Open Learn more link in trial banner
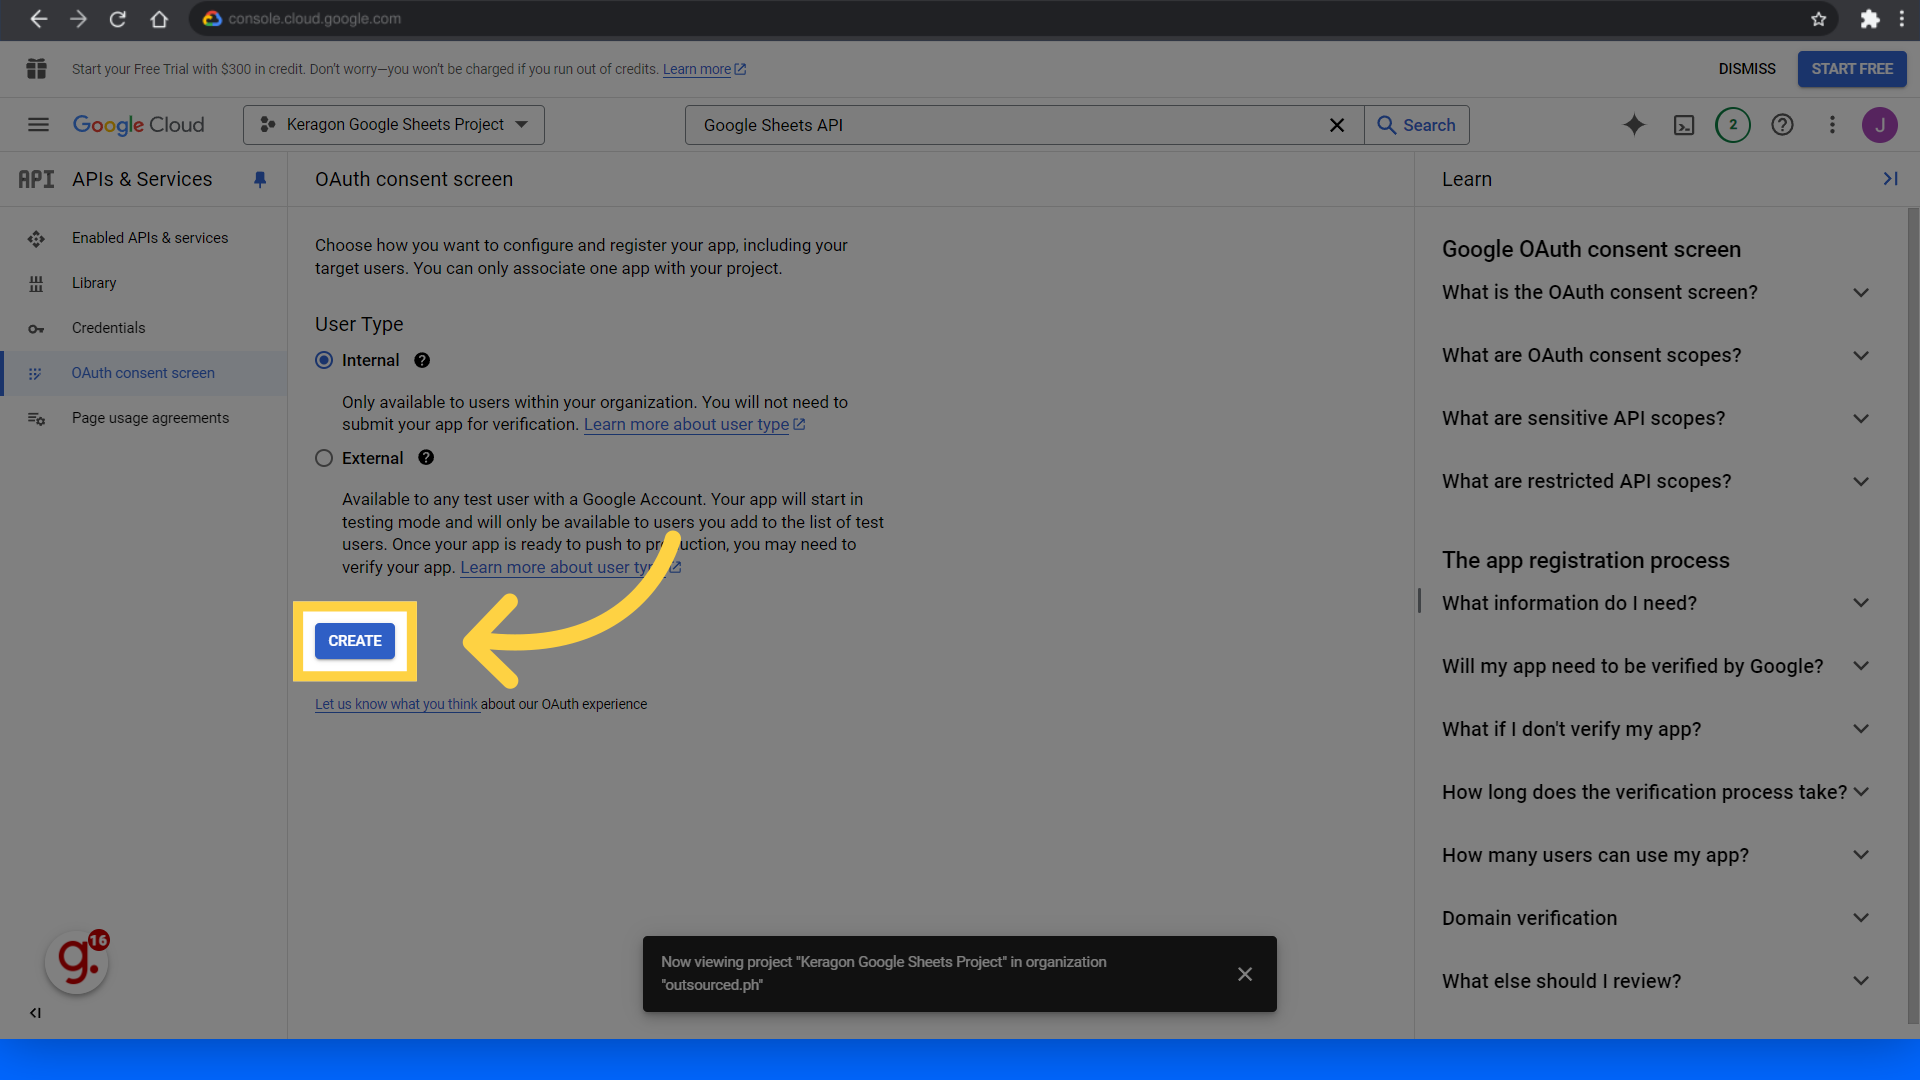The width and height of the screenshot is (1920, 1080). coord(704,69)
